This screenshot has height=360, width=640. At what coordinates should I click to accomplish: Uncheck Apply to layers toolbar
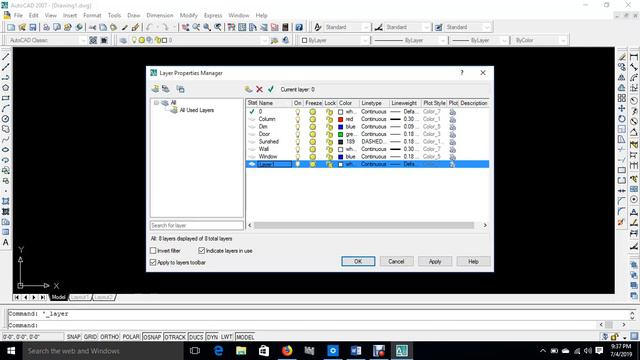(x=153, y=262)
